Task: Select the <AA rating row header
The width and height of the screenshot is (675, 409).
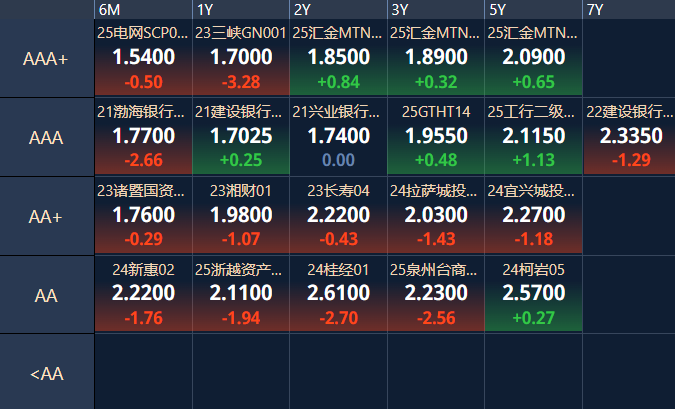Action: coord(47,374)
